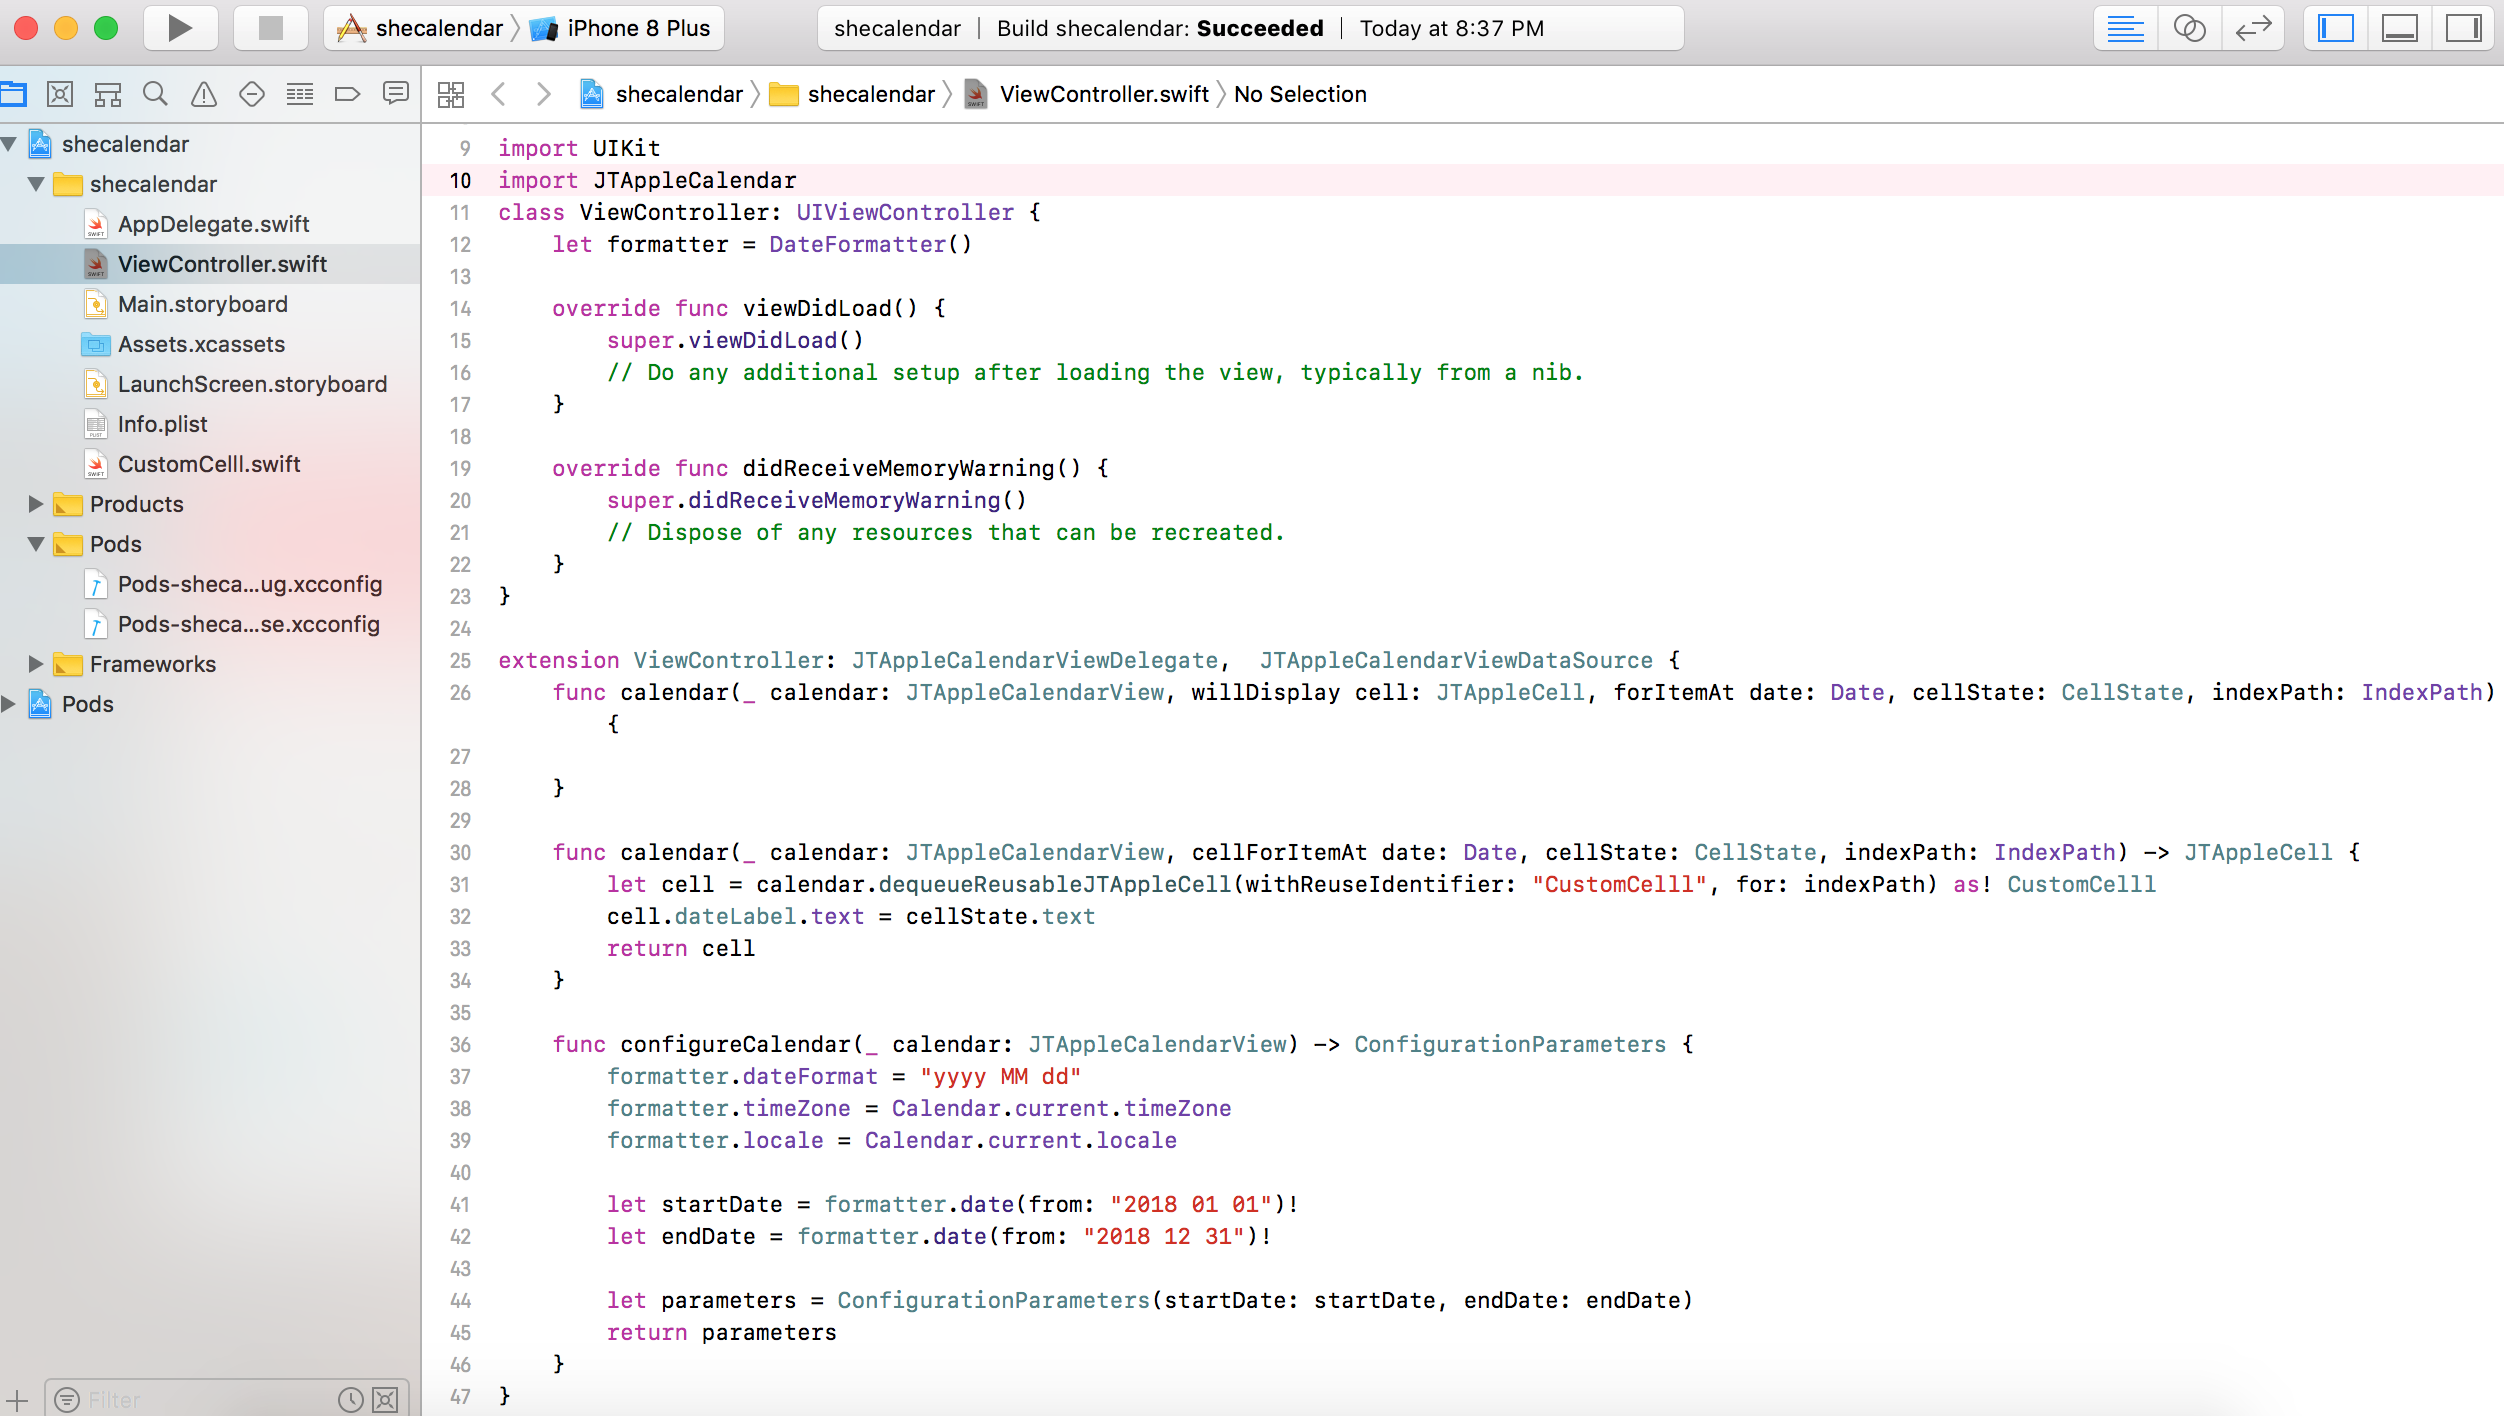The image size is (2504, 1416).
Task: Expand the Products folder
Action: 36,504
